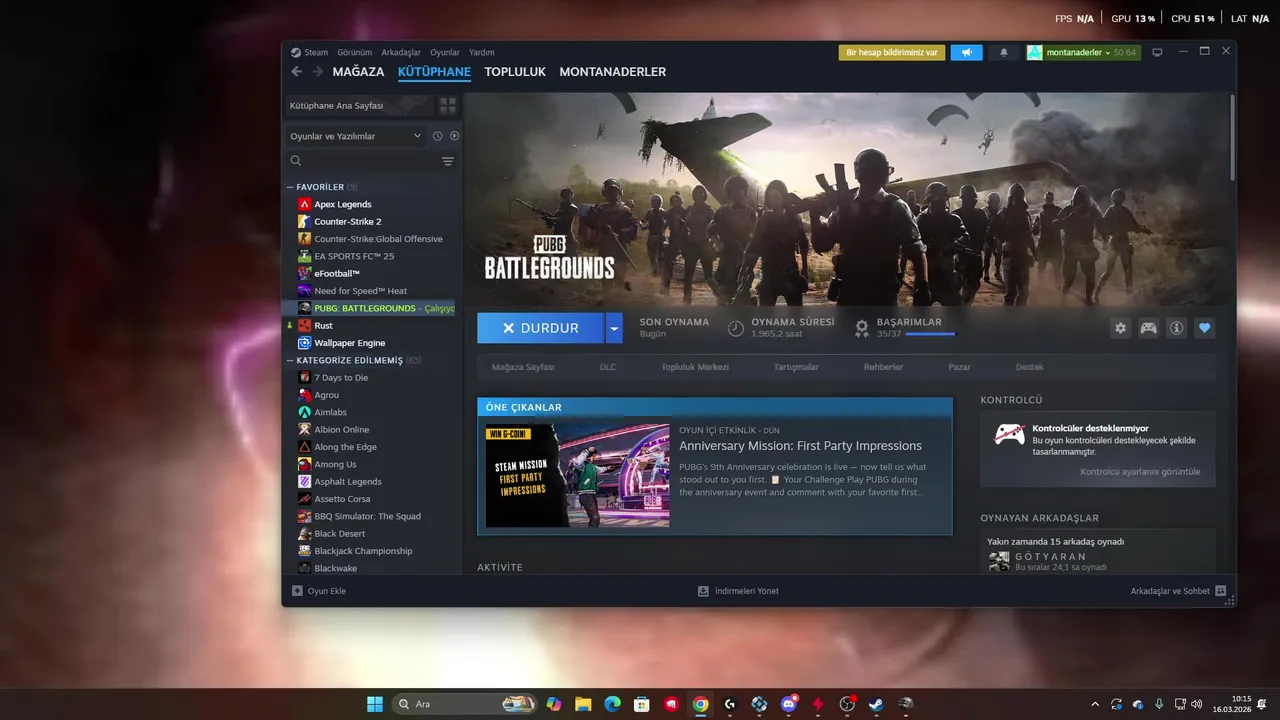Viewport: 1280px width, 720px height.
Task: Stop the game with DURDUR button
Action: pyautogui.click(x=541, y=328)
